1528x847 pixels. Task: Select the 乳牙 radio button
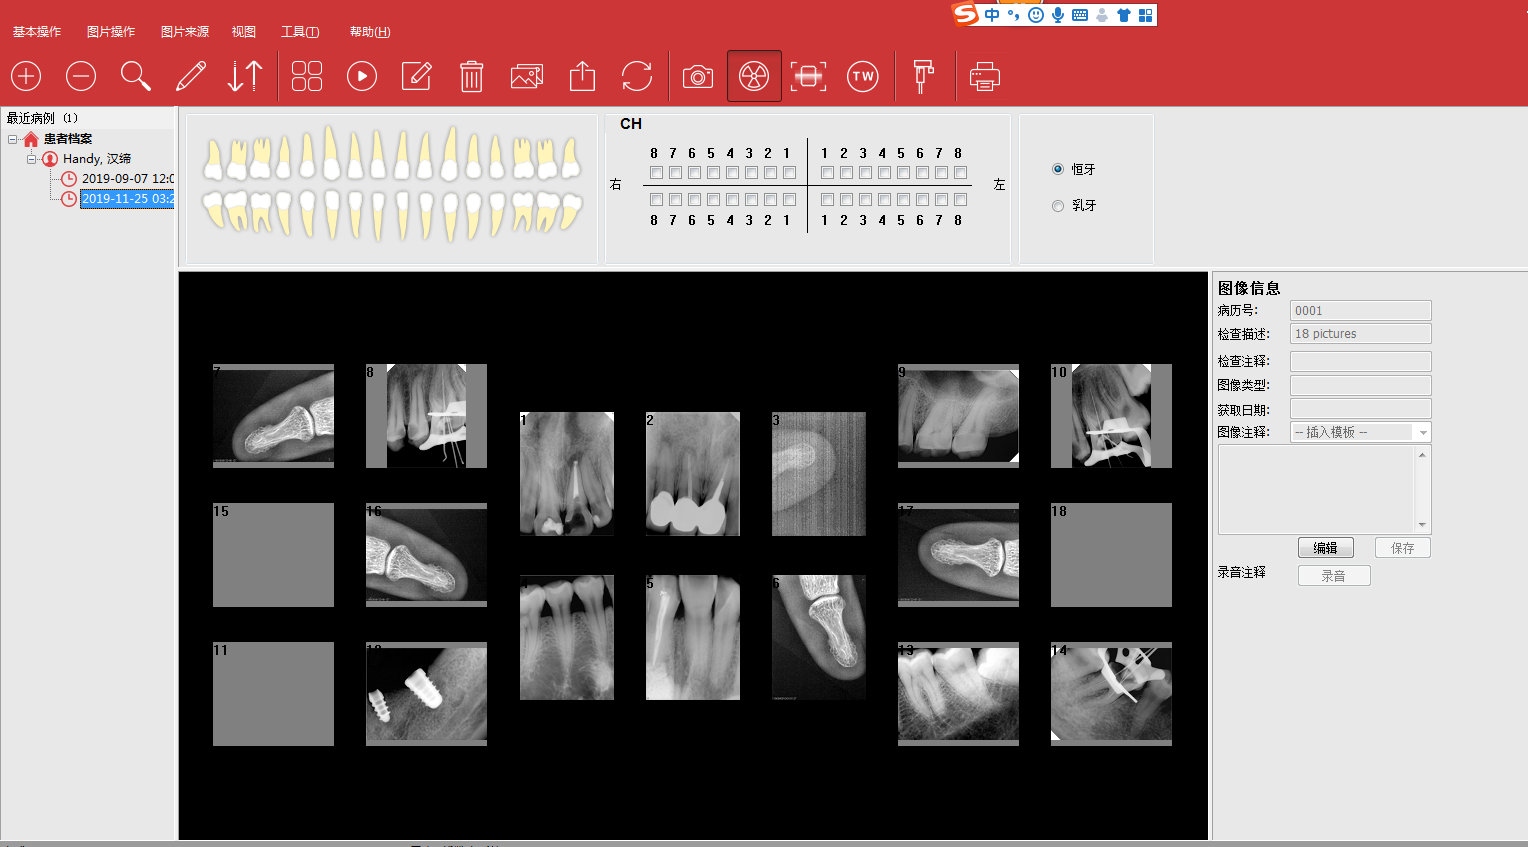pyautogui.click(x=1058, y=205)
